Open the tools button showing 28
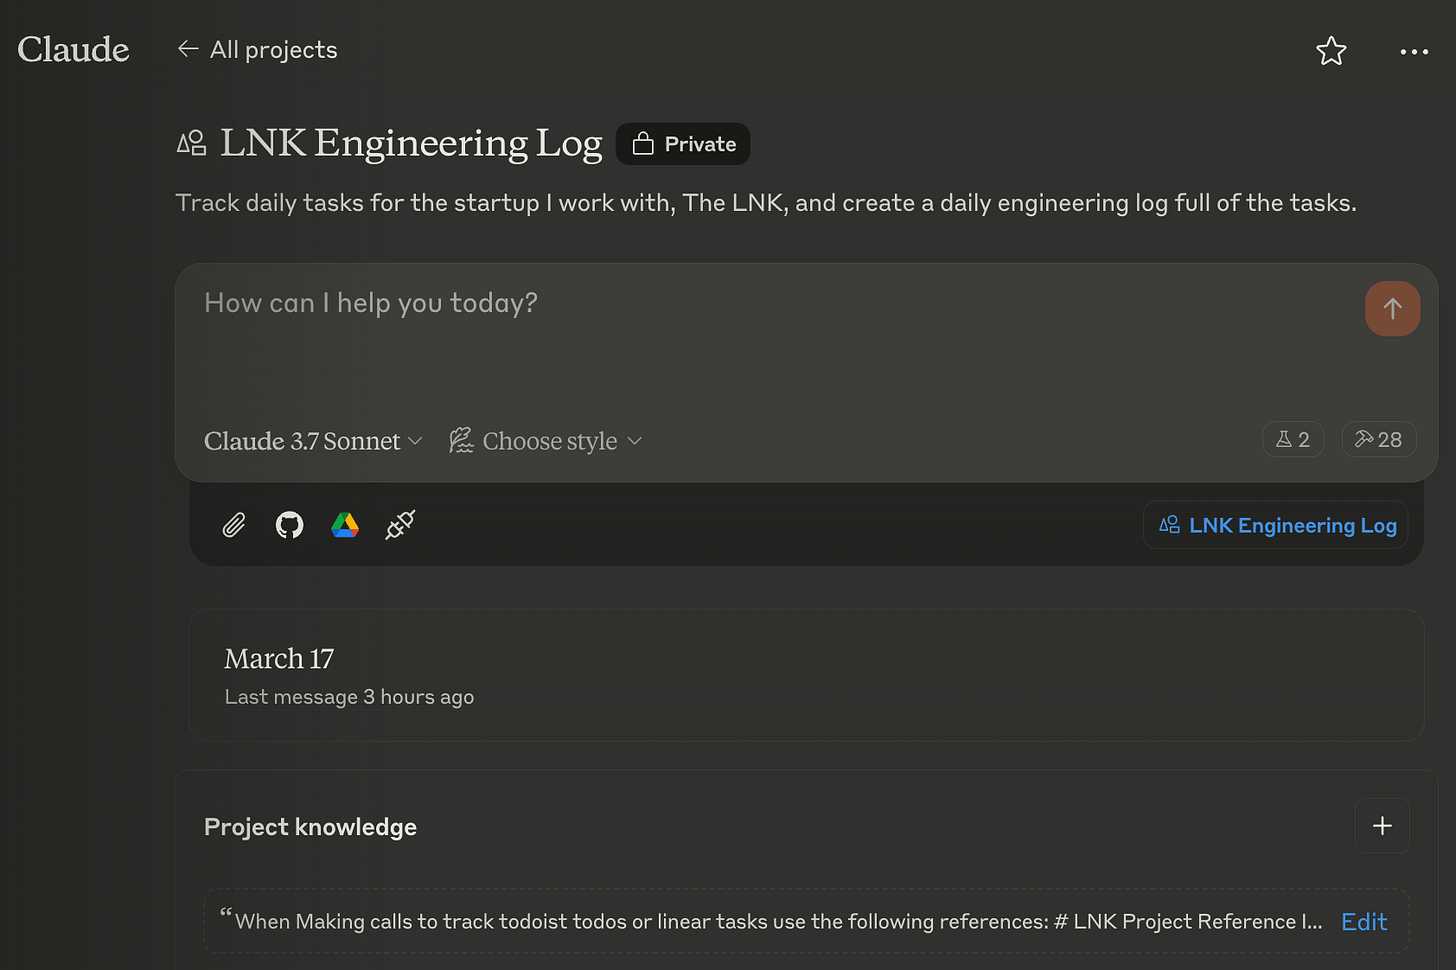This screenshot has height=970, width=1456. pyautogui.click(x=1378, y=439)
